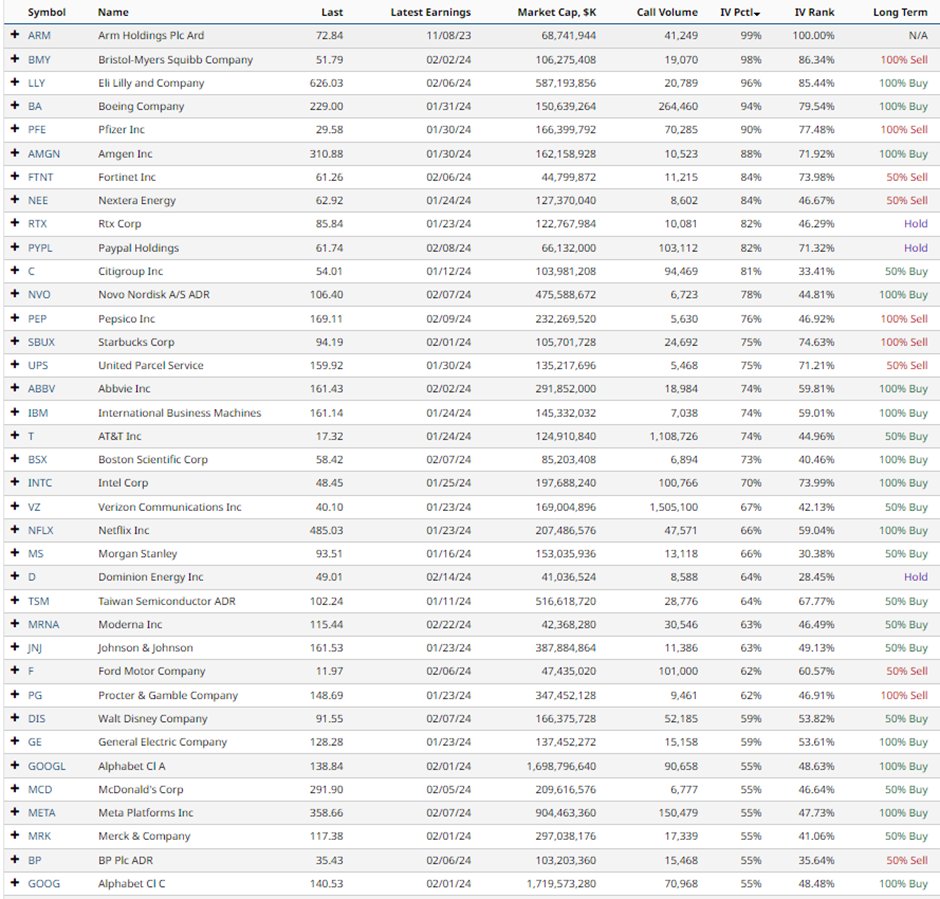Screen dimensions: 940x899
Task: Open the GE ticker link
Action: [35, 741]
